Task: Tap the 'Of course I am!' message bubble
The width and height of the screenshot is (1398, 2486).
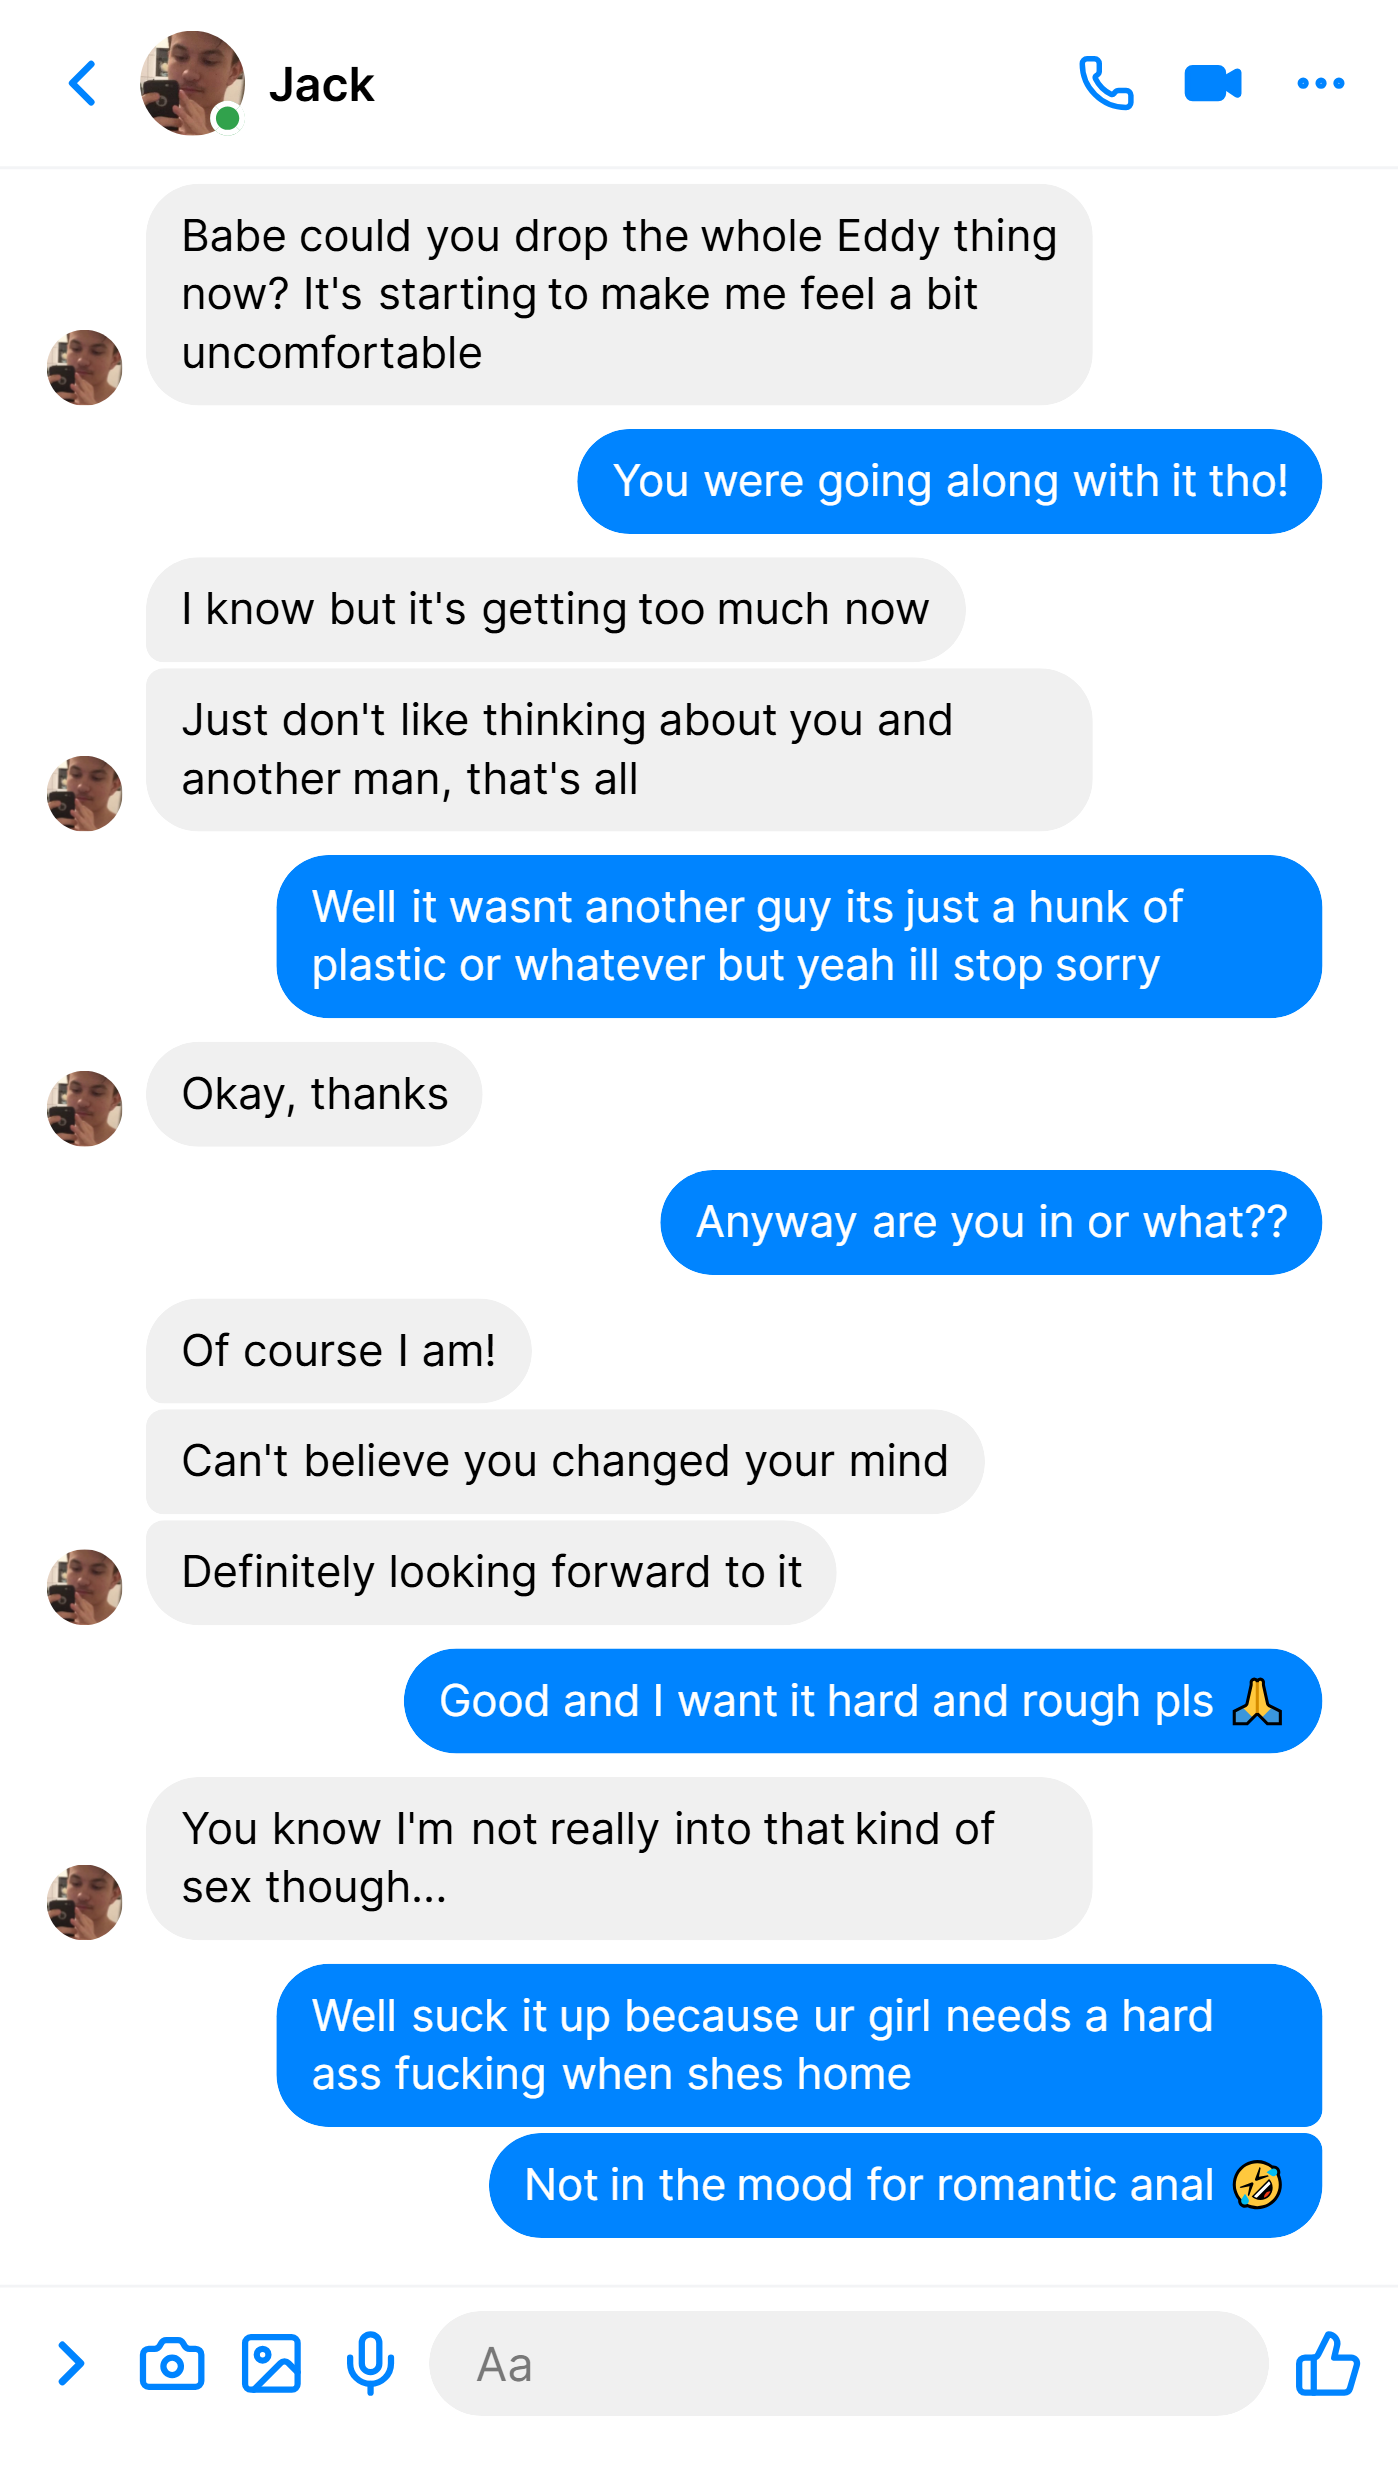Action: tap(339, 1351)
